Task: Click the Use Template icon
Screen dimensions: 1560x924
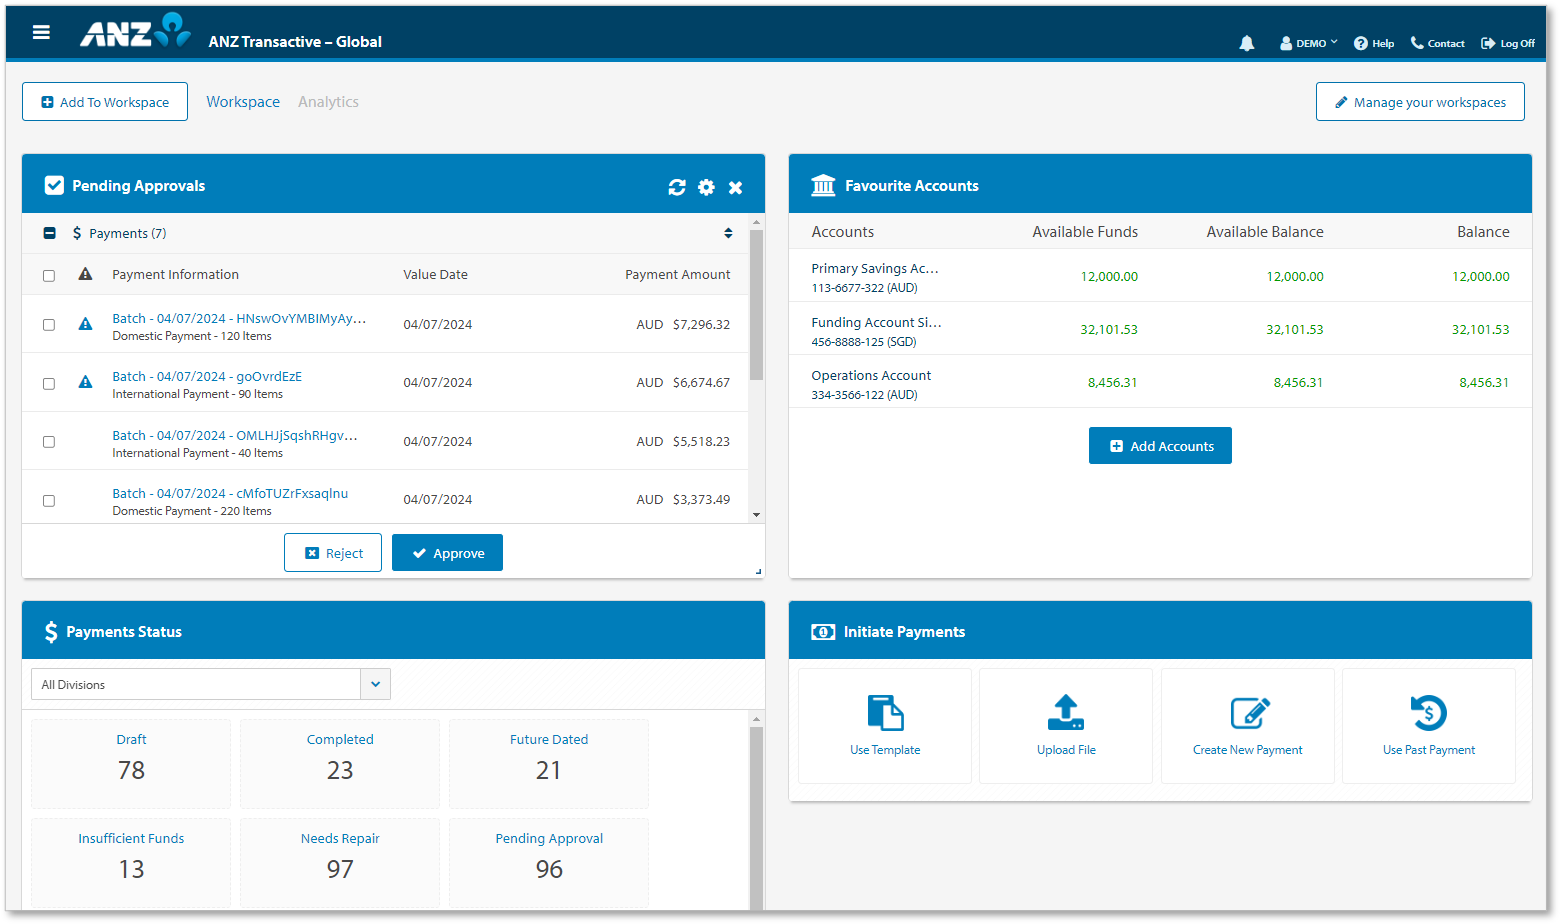Action: pos(885,713)
